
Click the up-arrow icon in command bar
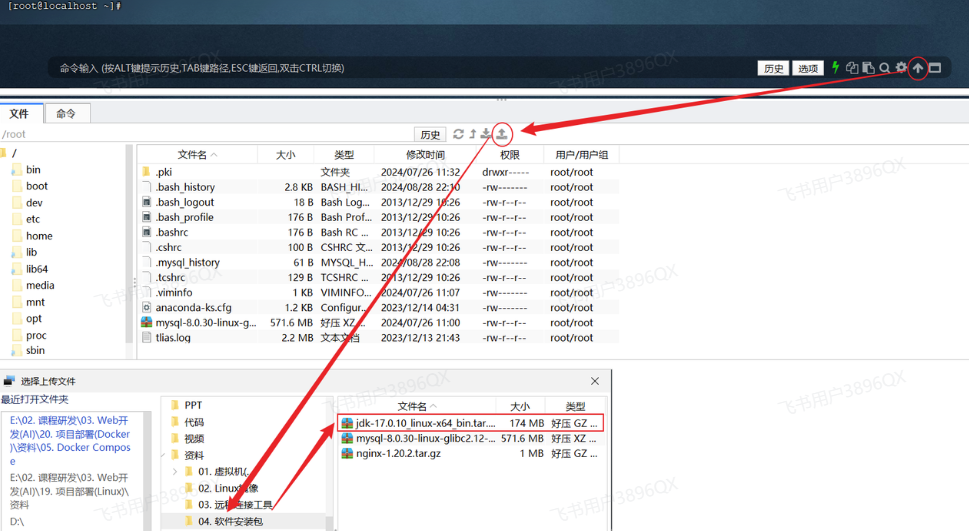pyautogui.click(x=918, y=68)
